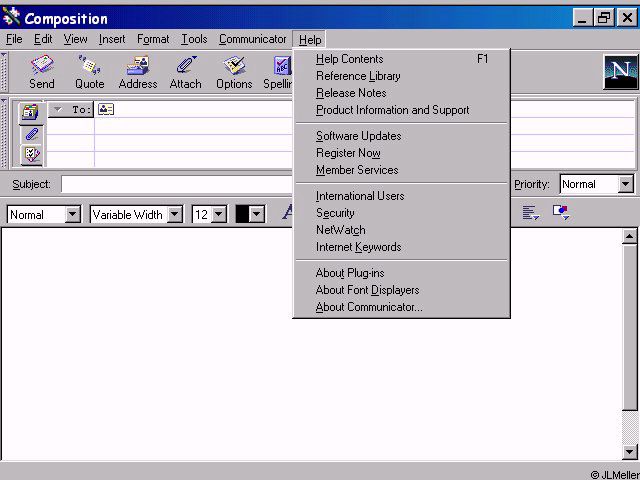Viewport: 640px width, 480px height.
Task: Choose Security from Help menu
Action: pyautogui.click(x=402, y=213)
